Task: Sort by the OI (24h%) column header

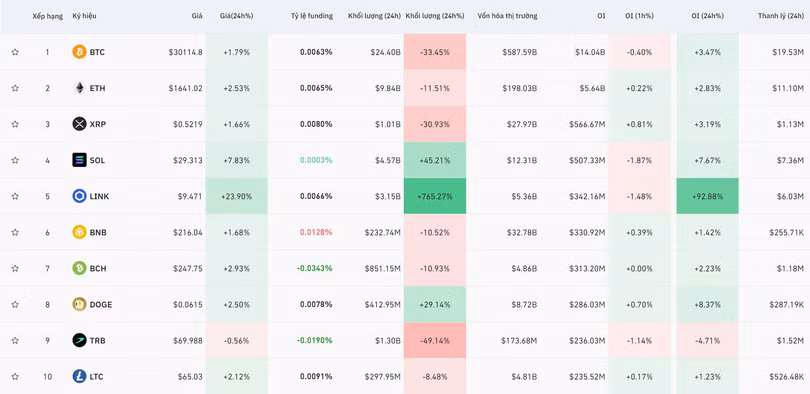Action: pyautogui.click(x=707, y=16)
